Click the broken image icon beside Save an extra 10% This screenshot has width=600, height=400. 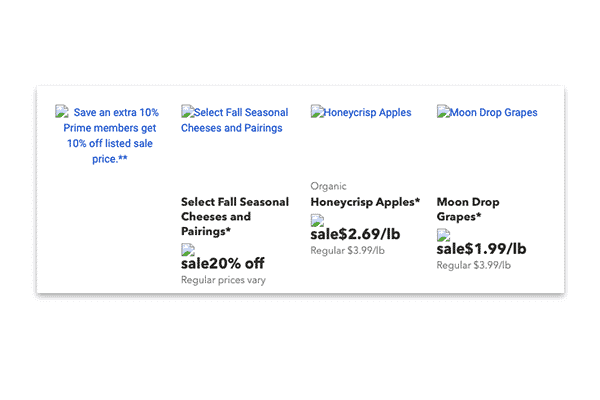pyautogui.click(x=62, y=111)
